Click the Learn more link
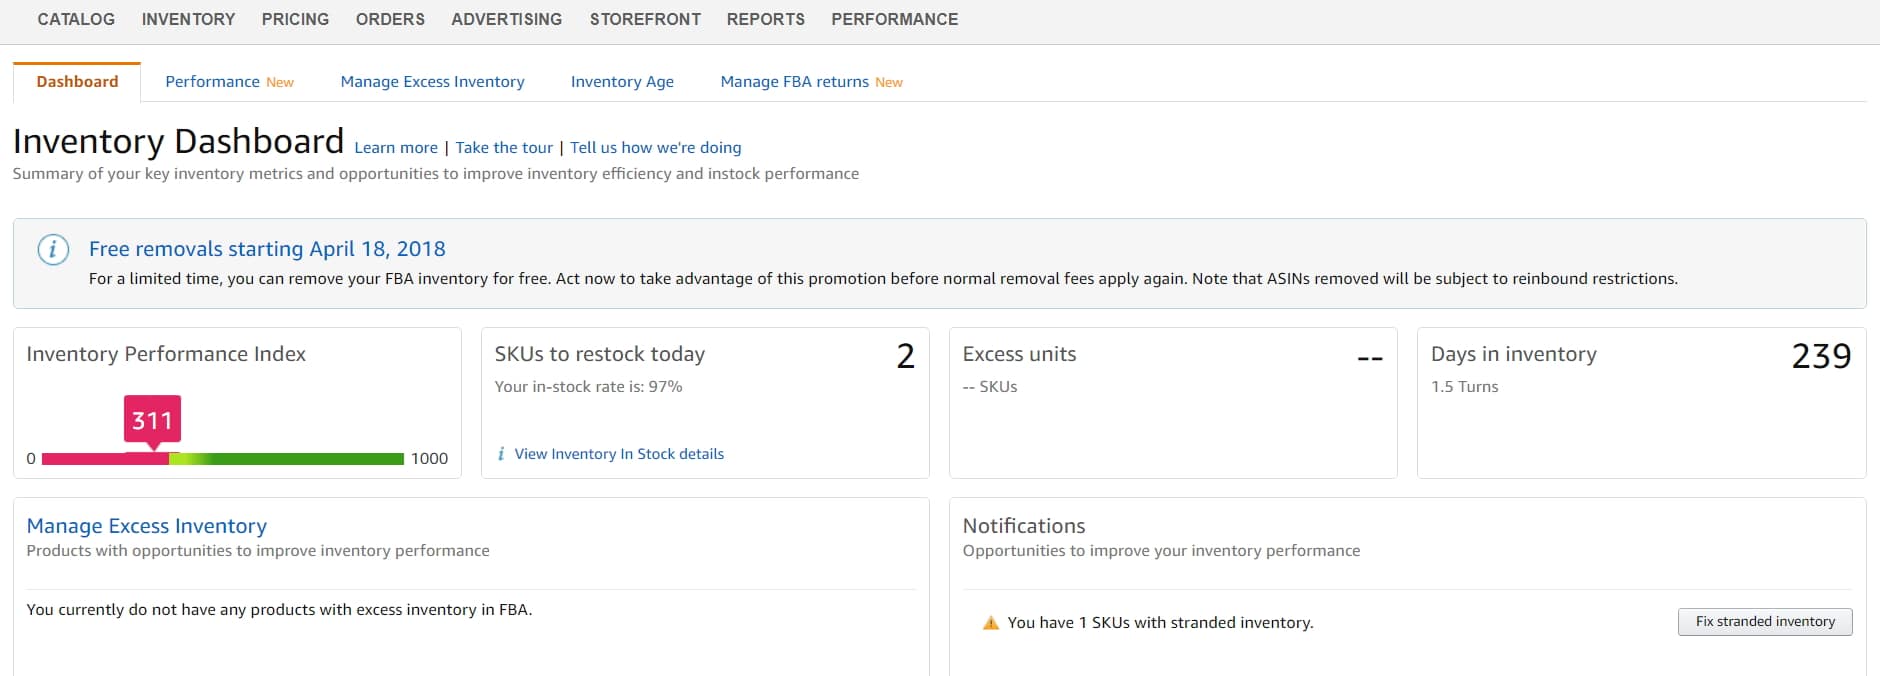Viewport: 1880px width, 676px height. point(396,148)
